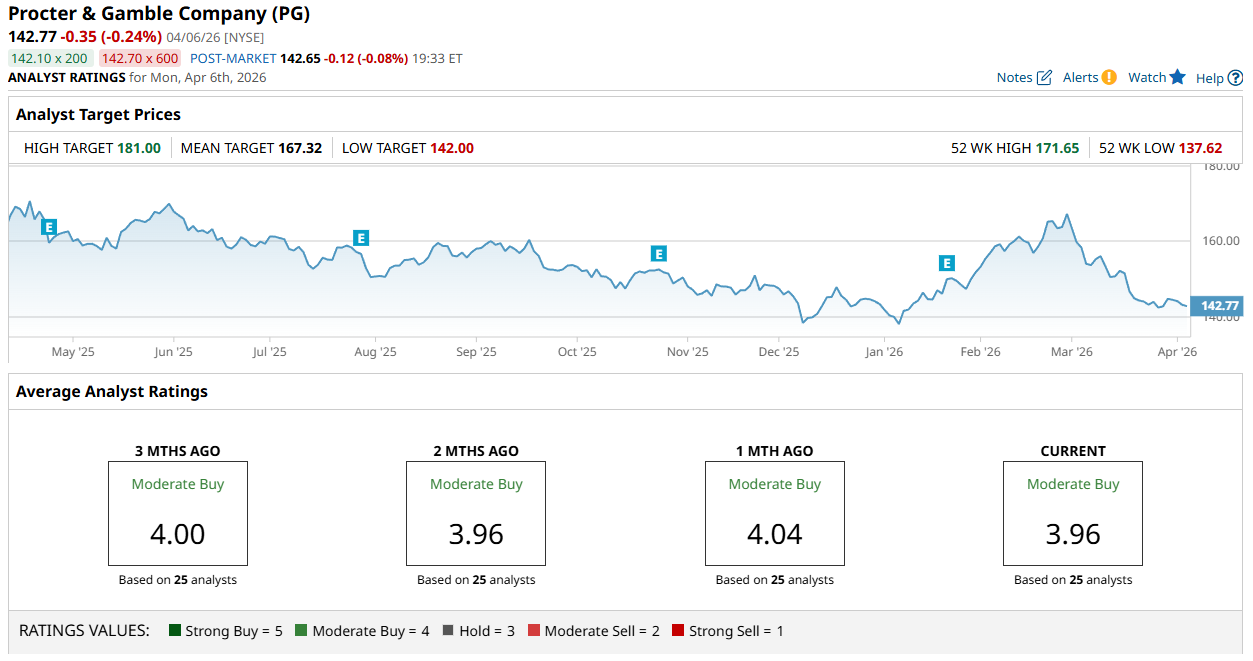This screenshot has height=661, width=1253.
Task: Click the Alerts text link
Action: click(x=1080, y=78)
